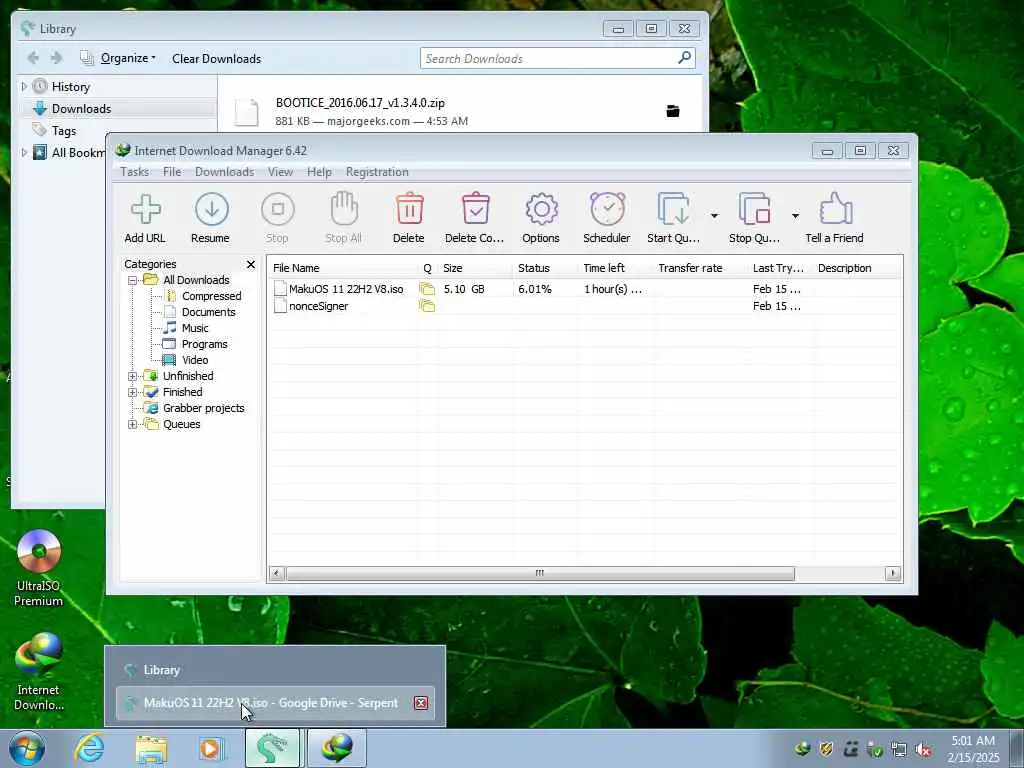This screenshot has height=768, width=1024.
Task: Close the MakuOS Google Drive preview
Action: pyautogui.click(x=421, y=703)
